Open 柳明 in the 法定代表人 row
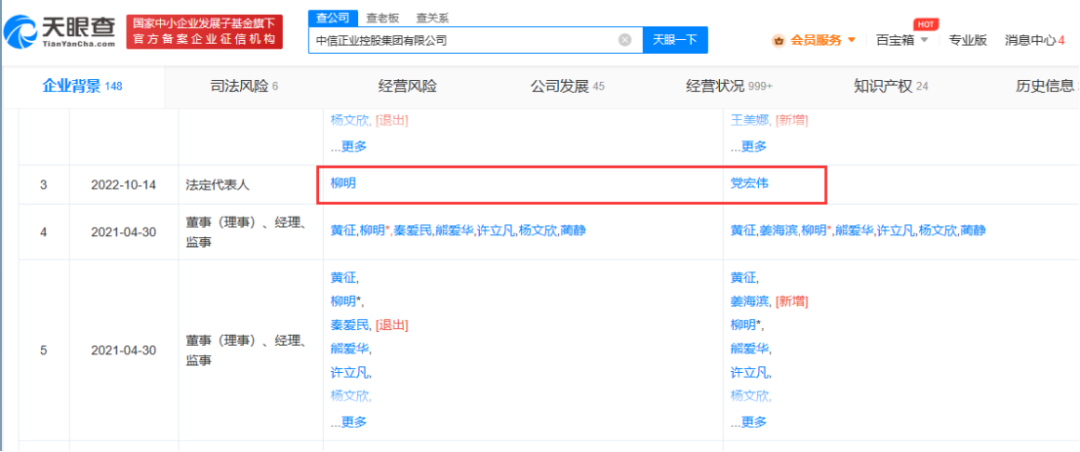 point(343,183)
